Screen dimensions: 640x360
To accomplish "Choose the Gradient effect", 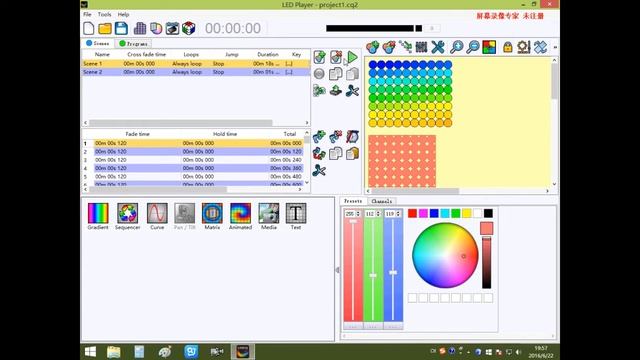I will (x=98, y=216).
